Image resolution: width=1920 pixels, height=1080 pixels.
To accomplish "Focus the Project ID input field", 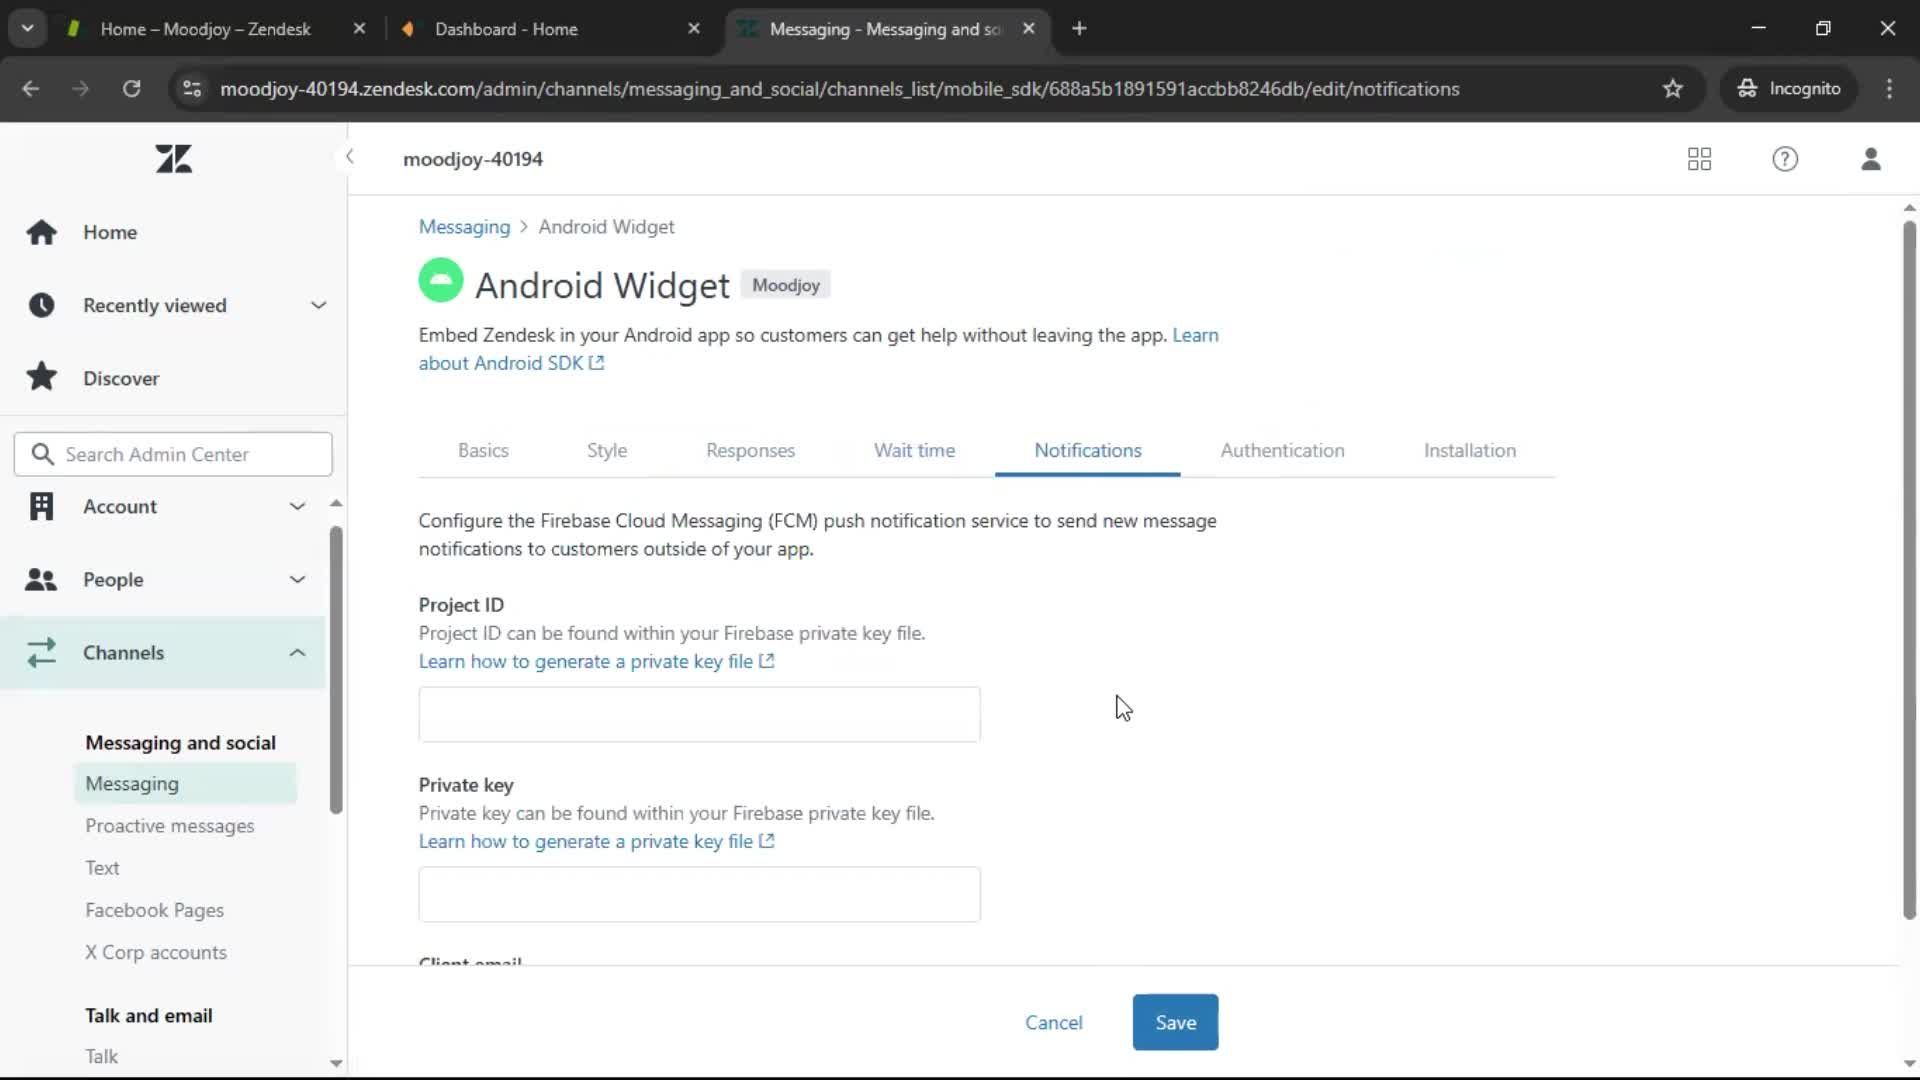I will tap(699, 714).
